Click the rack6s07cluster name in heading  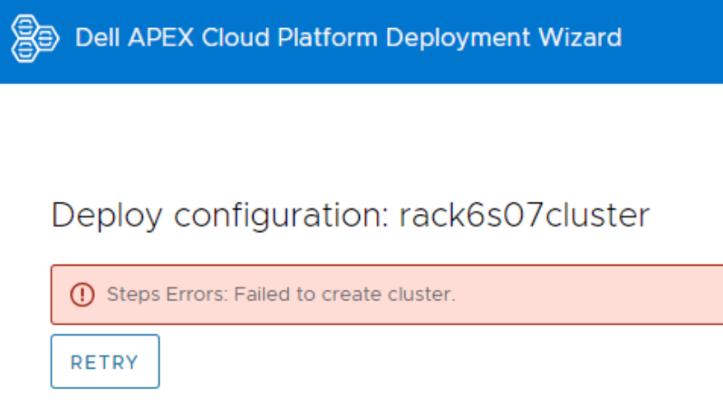525,216
